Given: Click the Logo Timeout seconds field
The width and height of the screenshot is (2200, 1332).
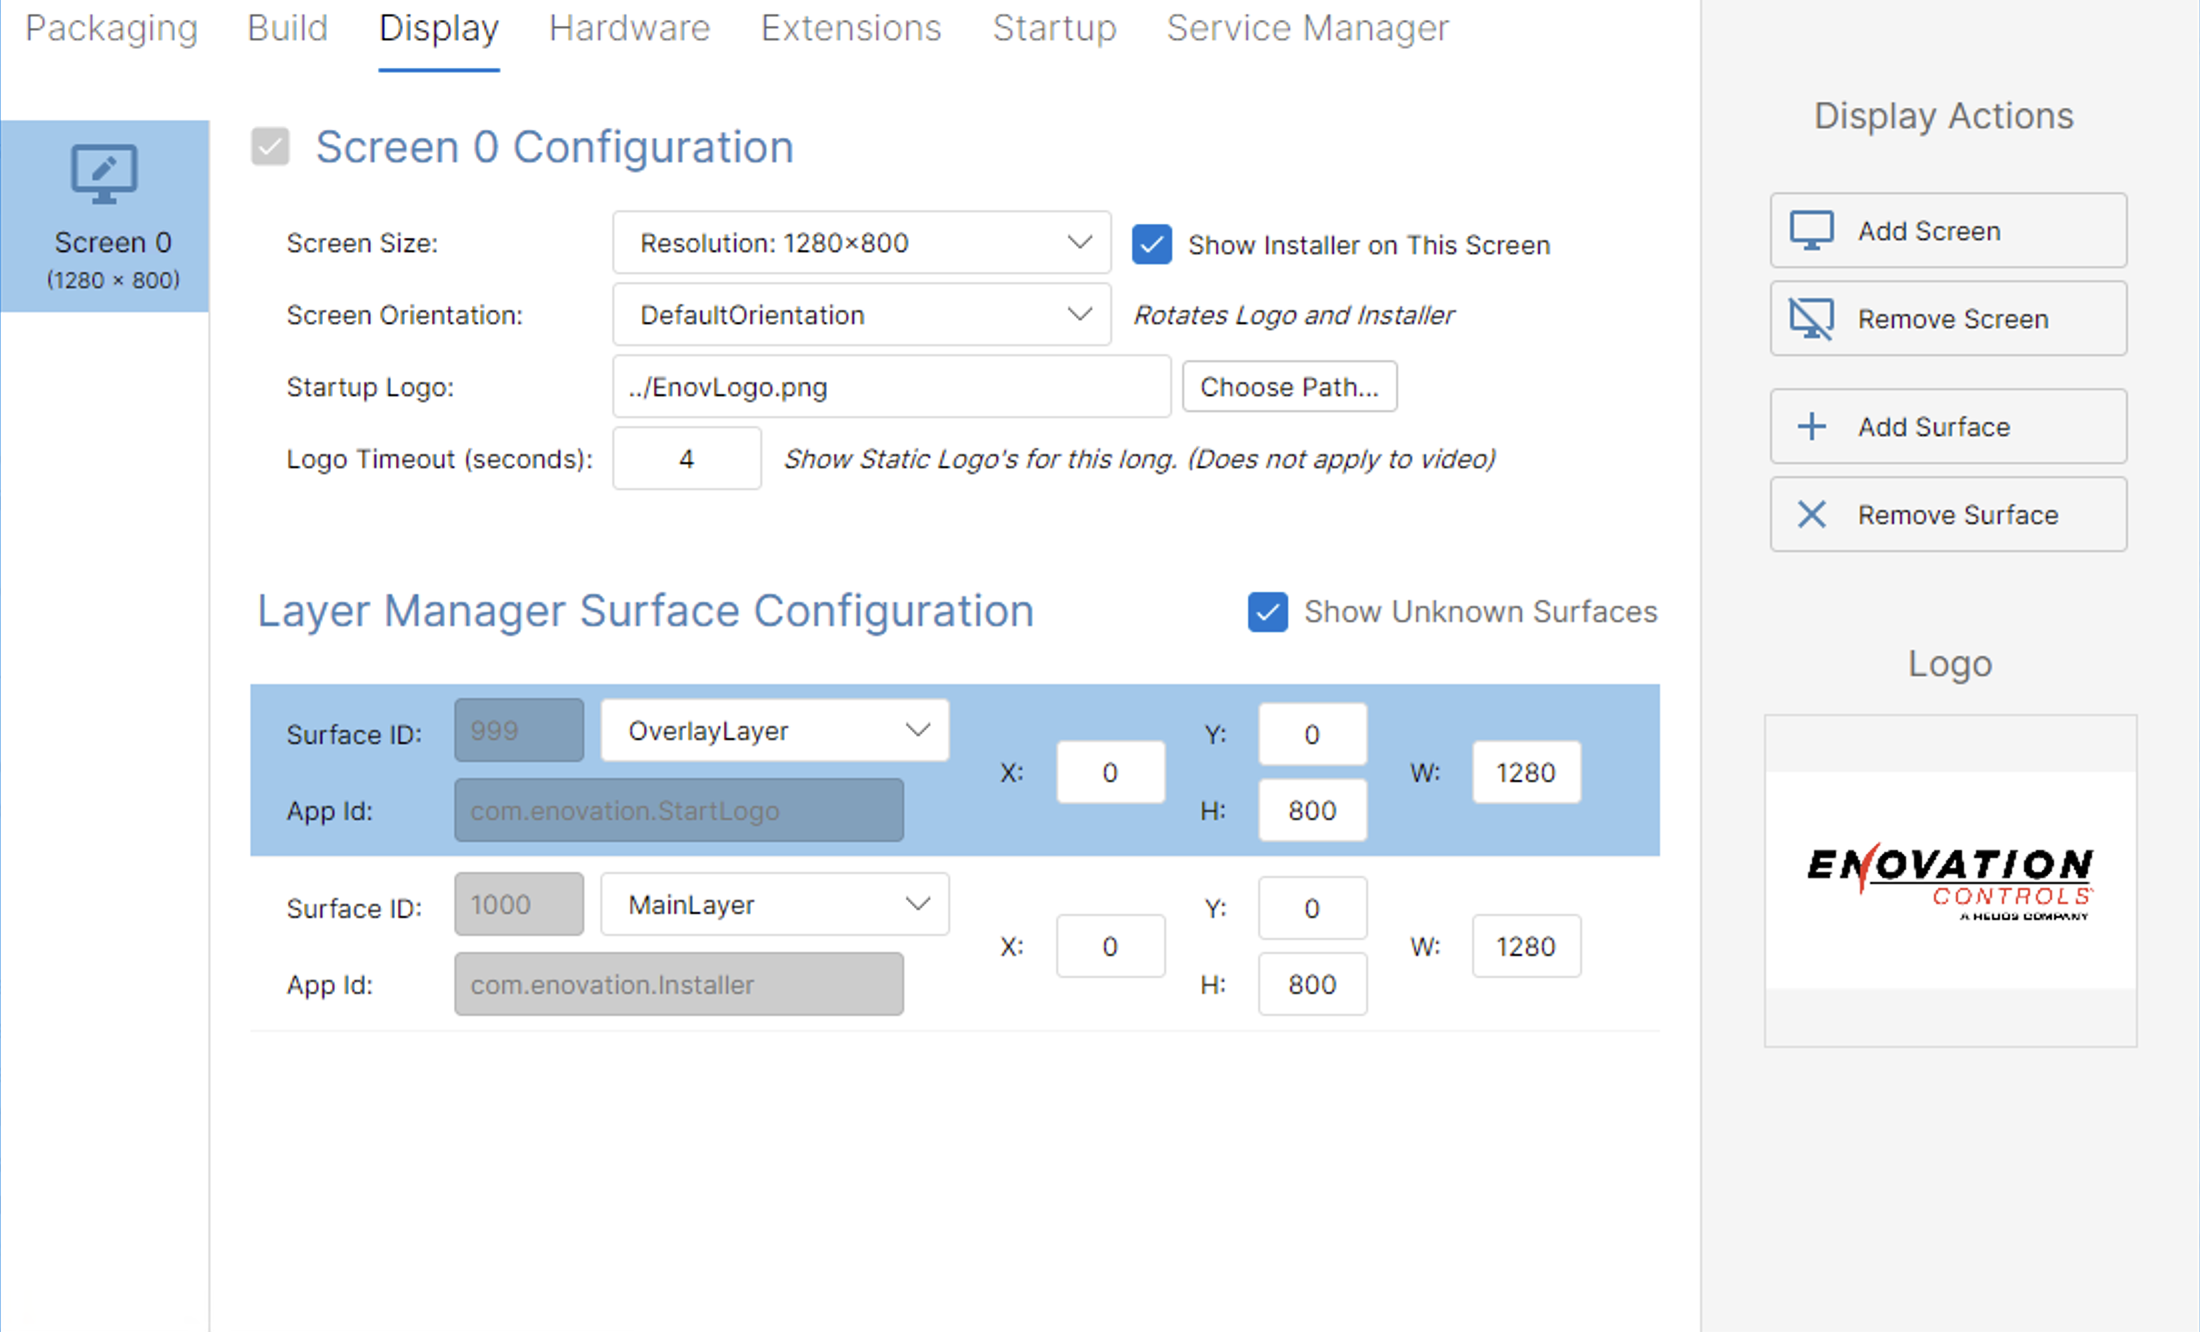Looking at the screenshot, I should coord(686,459).
